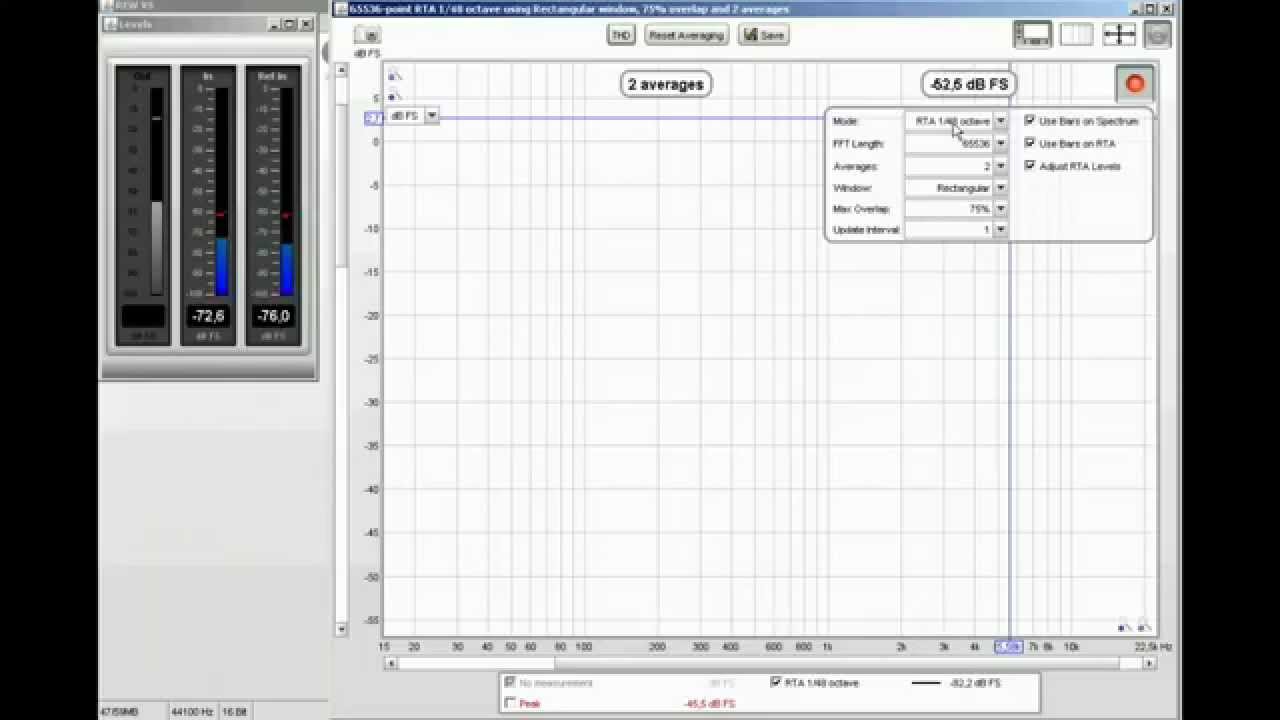The width and height of the screenshot is (1280, 720).
Task: Click Reset Averaging button
Action: (686, 35)
